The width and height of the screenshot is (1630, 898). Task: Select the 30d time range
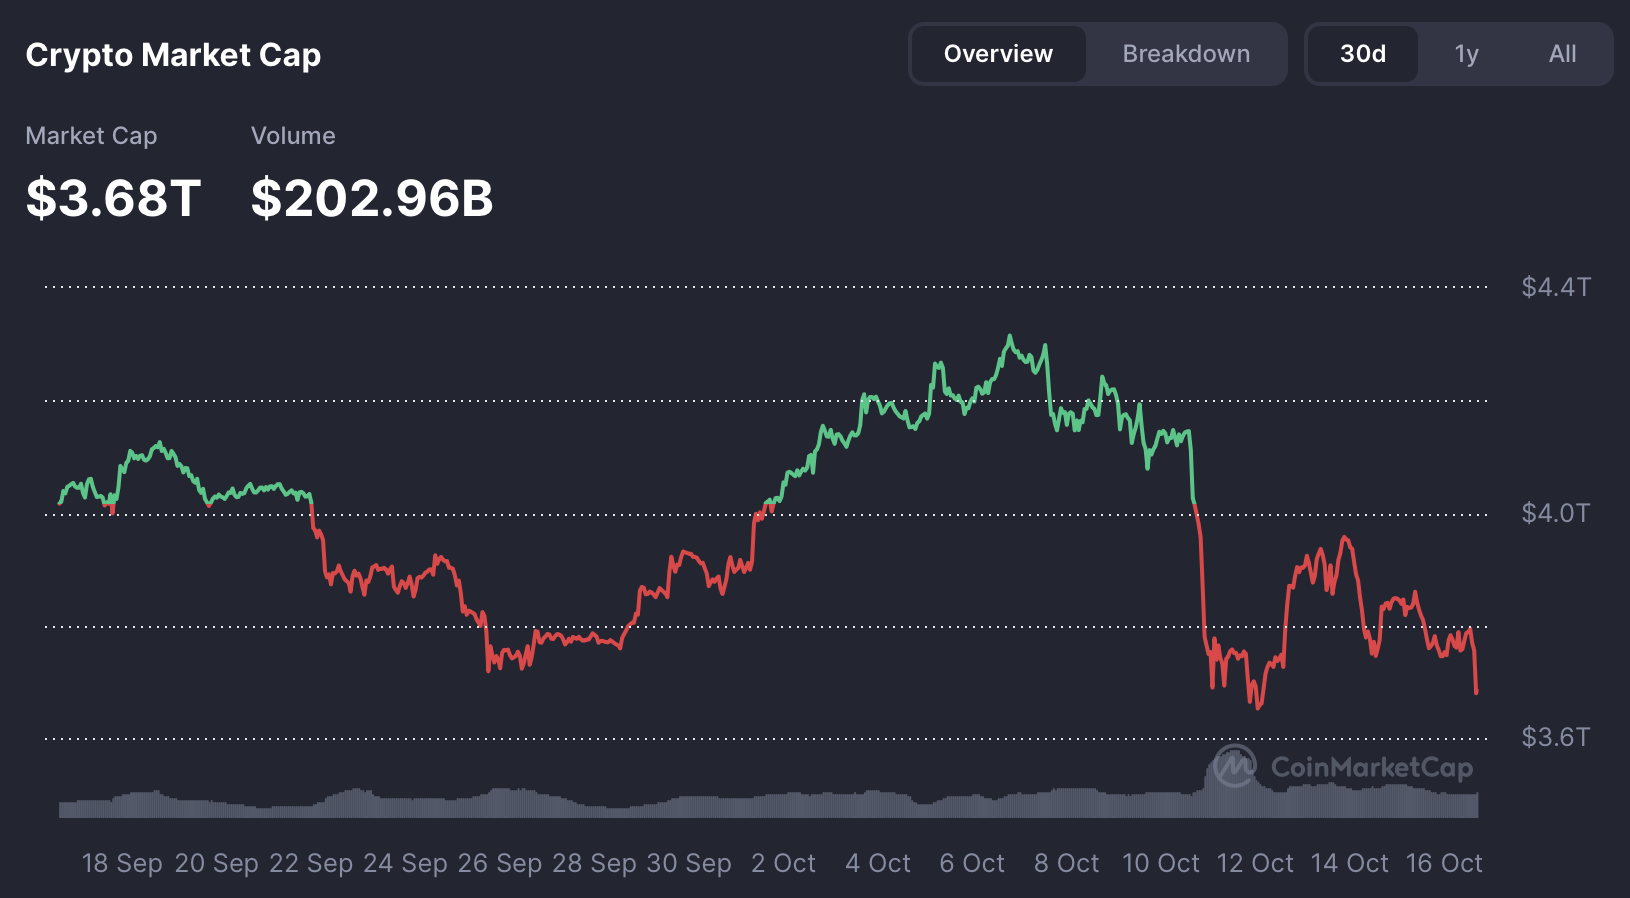[x=1362, y=54]
